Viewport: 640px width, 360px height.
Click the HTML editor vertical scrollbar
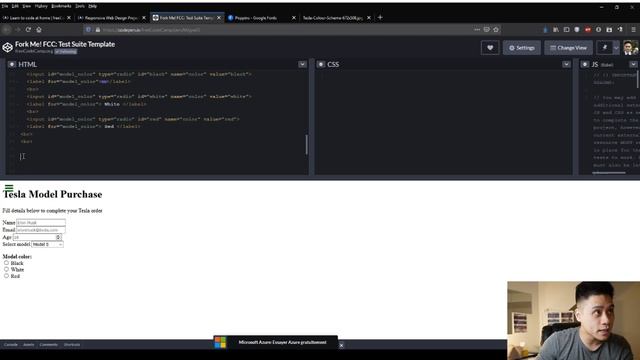click(x=307, y=144)
